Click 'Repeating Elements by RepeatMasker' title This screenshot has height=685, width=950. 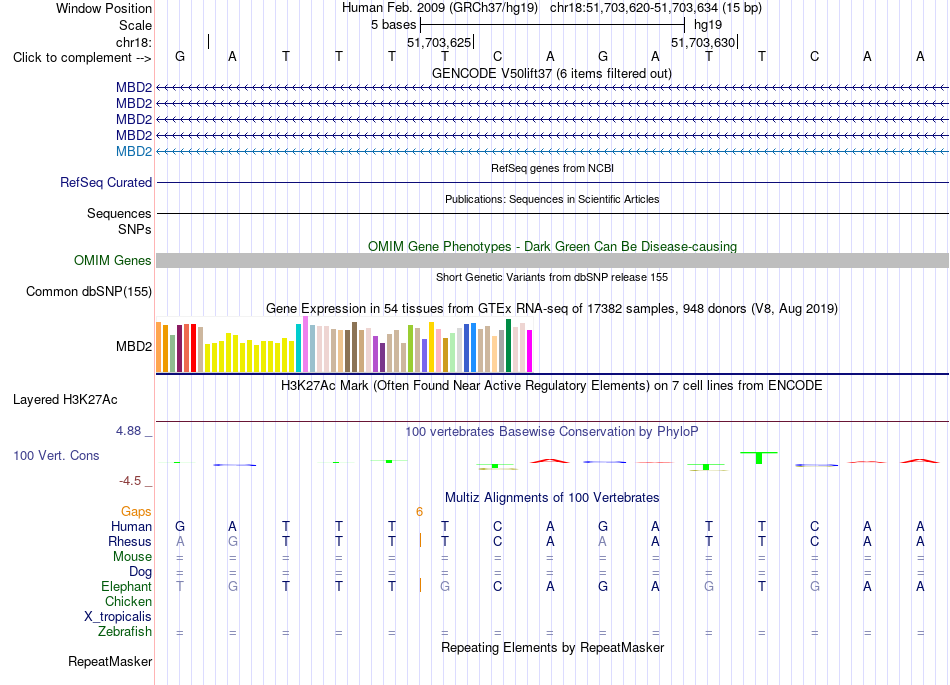[x=553, y=647]
